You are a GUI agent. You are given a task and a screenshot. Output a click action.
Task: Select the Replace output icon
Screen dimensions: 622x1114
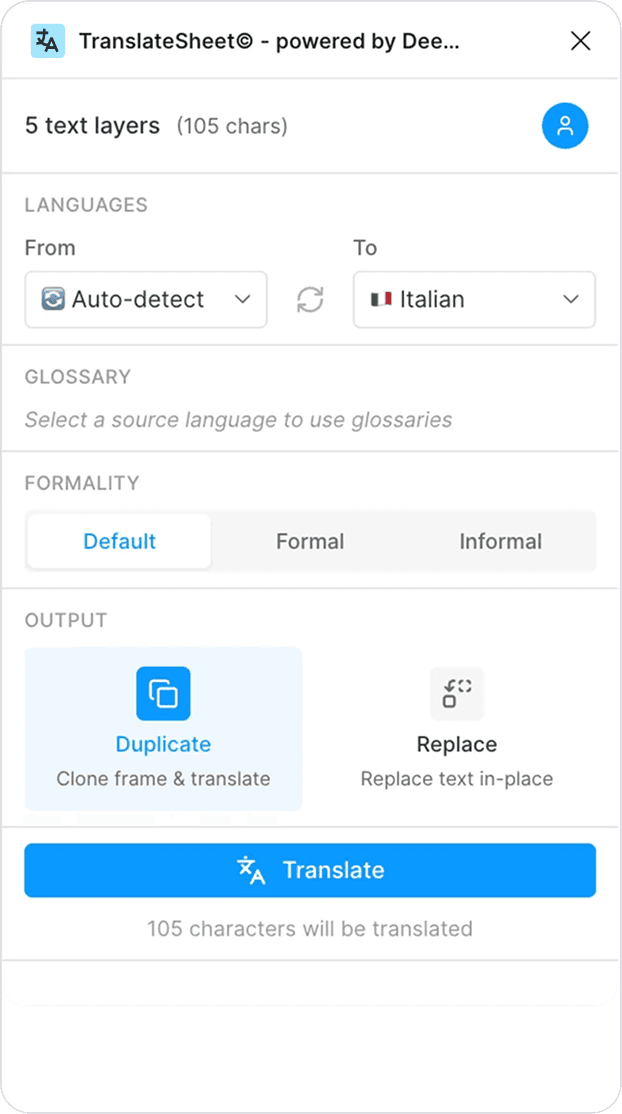(x=457, y=693)
